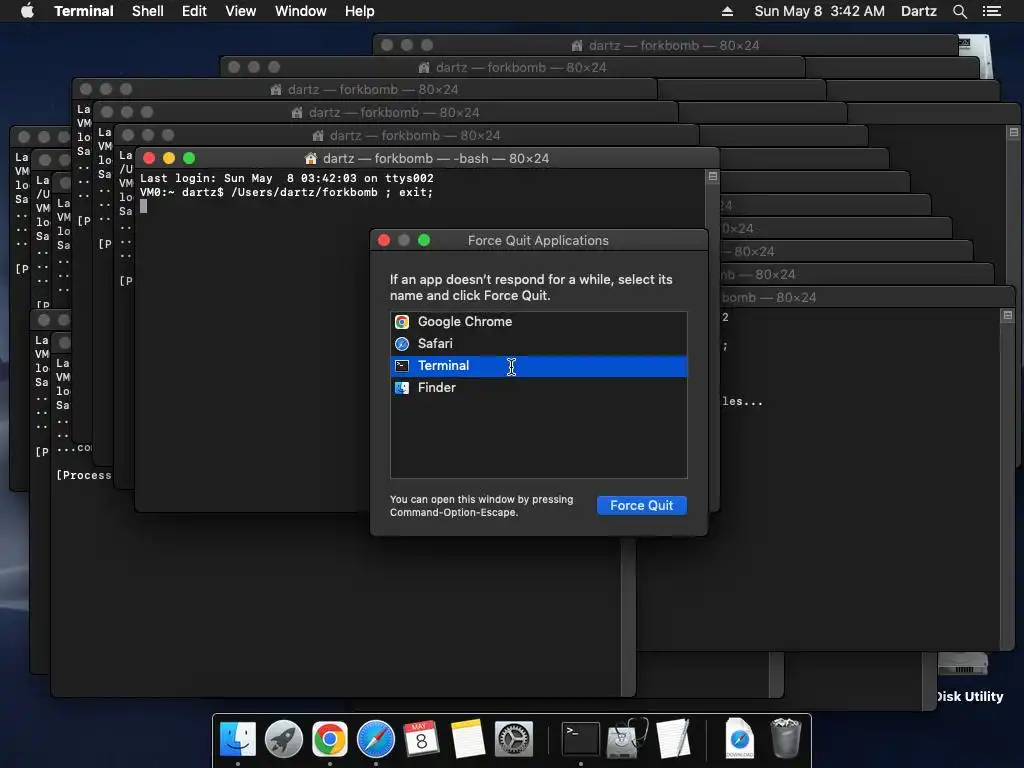The width and height of the screenshot is (1024, 768).
Task: Minimize the front -bash Terminal window
Action: coord(169,158)
